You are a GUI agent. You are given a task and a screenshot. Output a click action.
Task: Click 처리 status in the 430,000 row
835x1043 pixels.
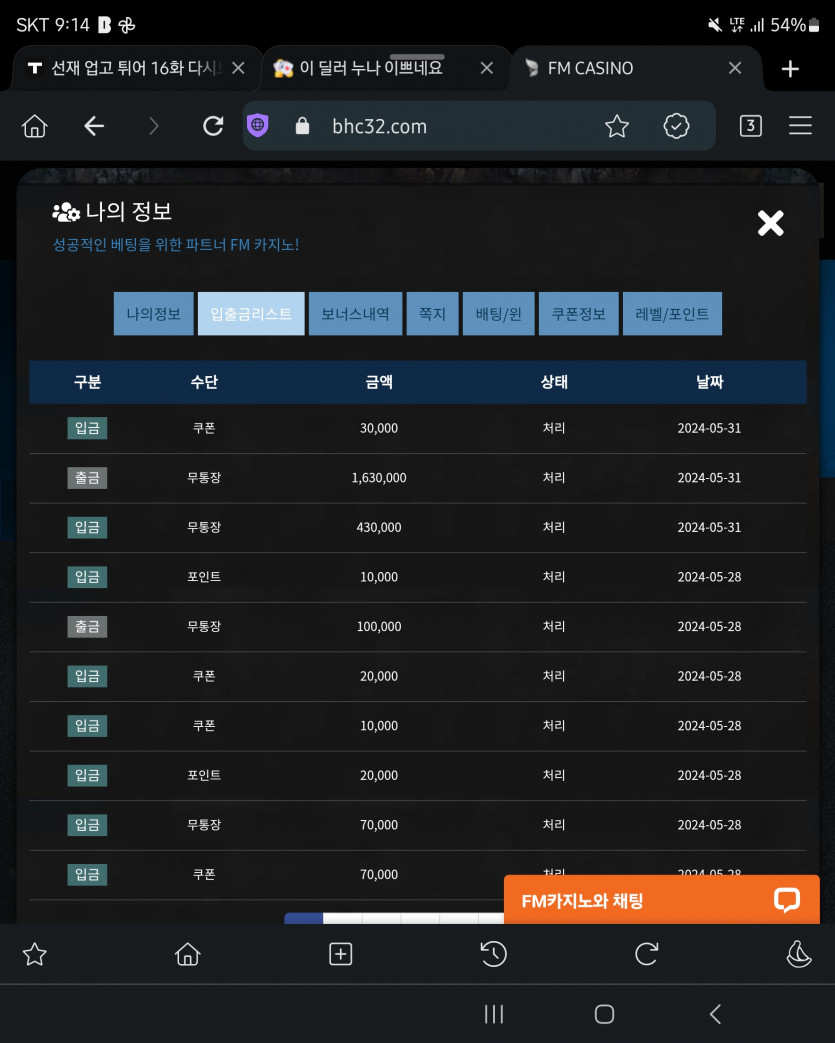click(x=554, y=527)
